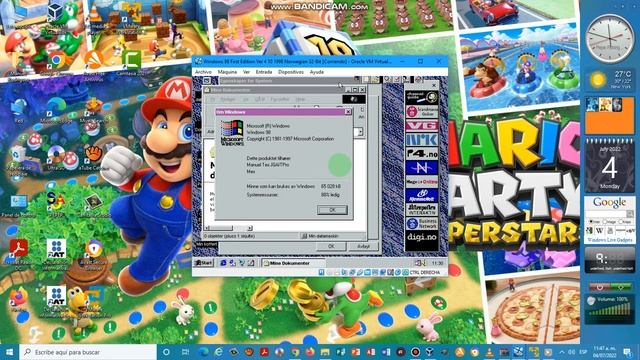Open VLC media player from taskbar
This screenshot has width=640, height=360.
tap(489, 352)
